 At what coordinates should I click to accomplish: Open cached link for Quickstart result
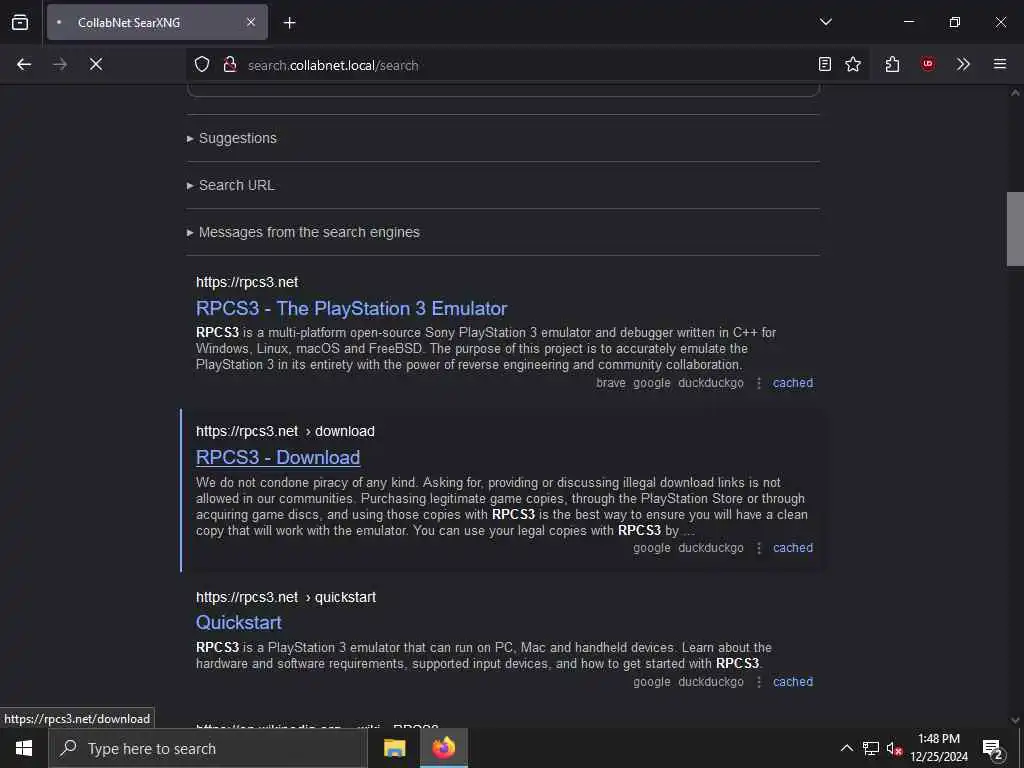click(x=793, y=682)
